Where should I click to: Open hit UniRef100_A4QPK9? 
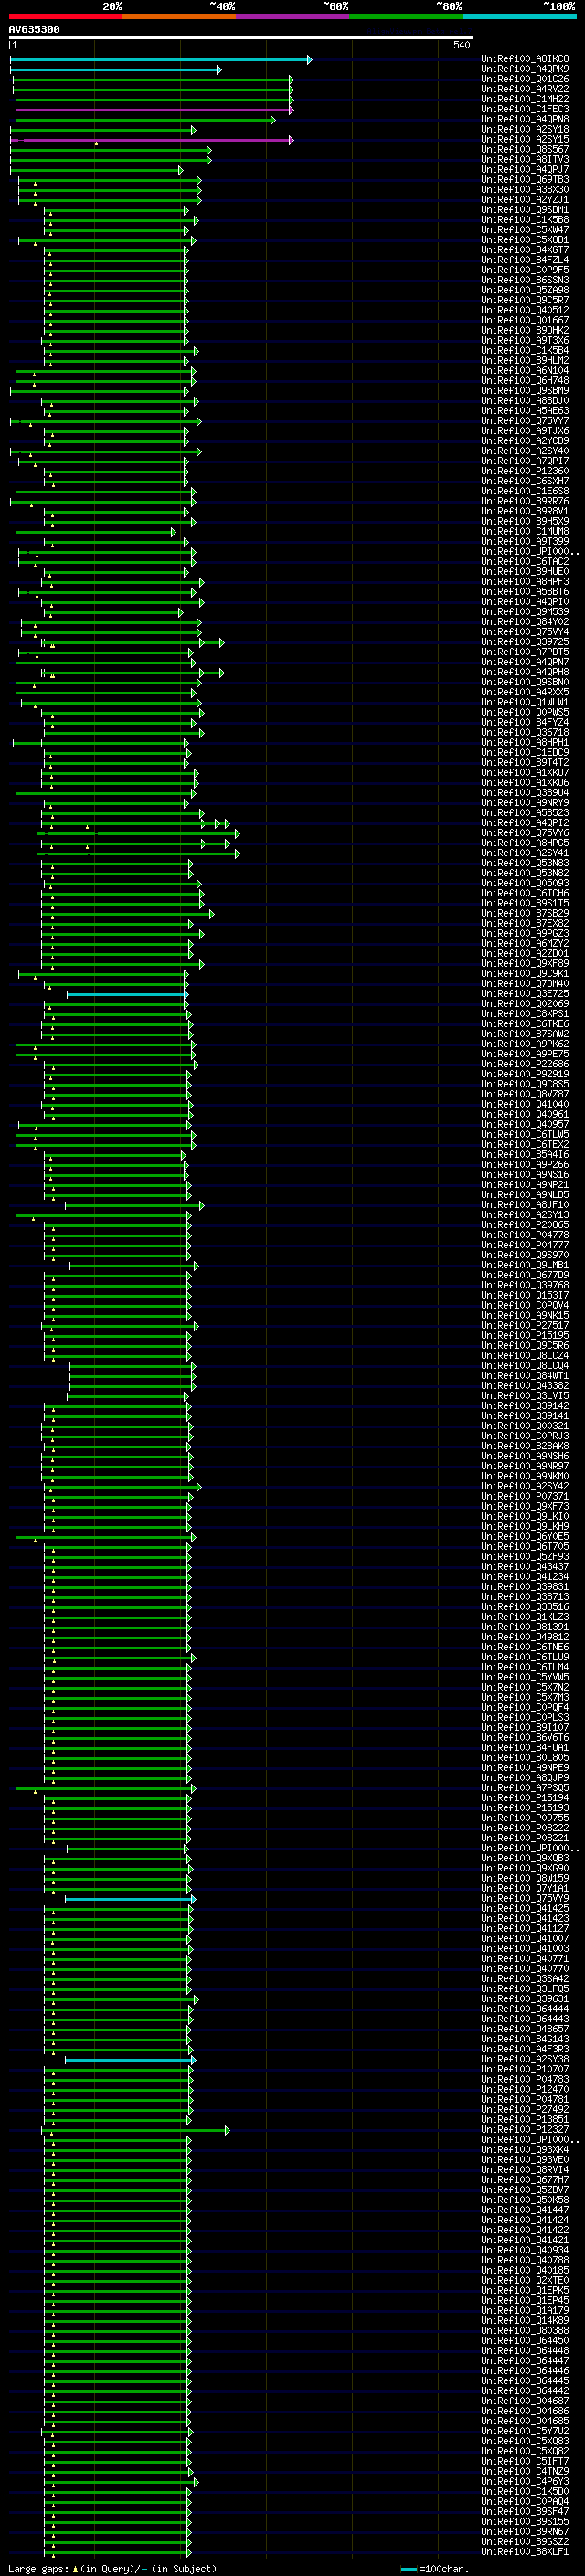[x=525, y=69]
